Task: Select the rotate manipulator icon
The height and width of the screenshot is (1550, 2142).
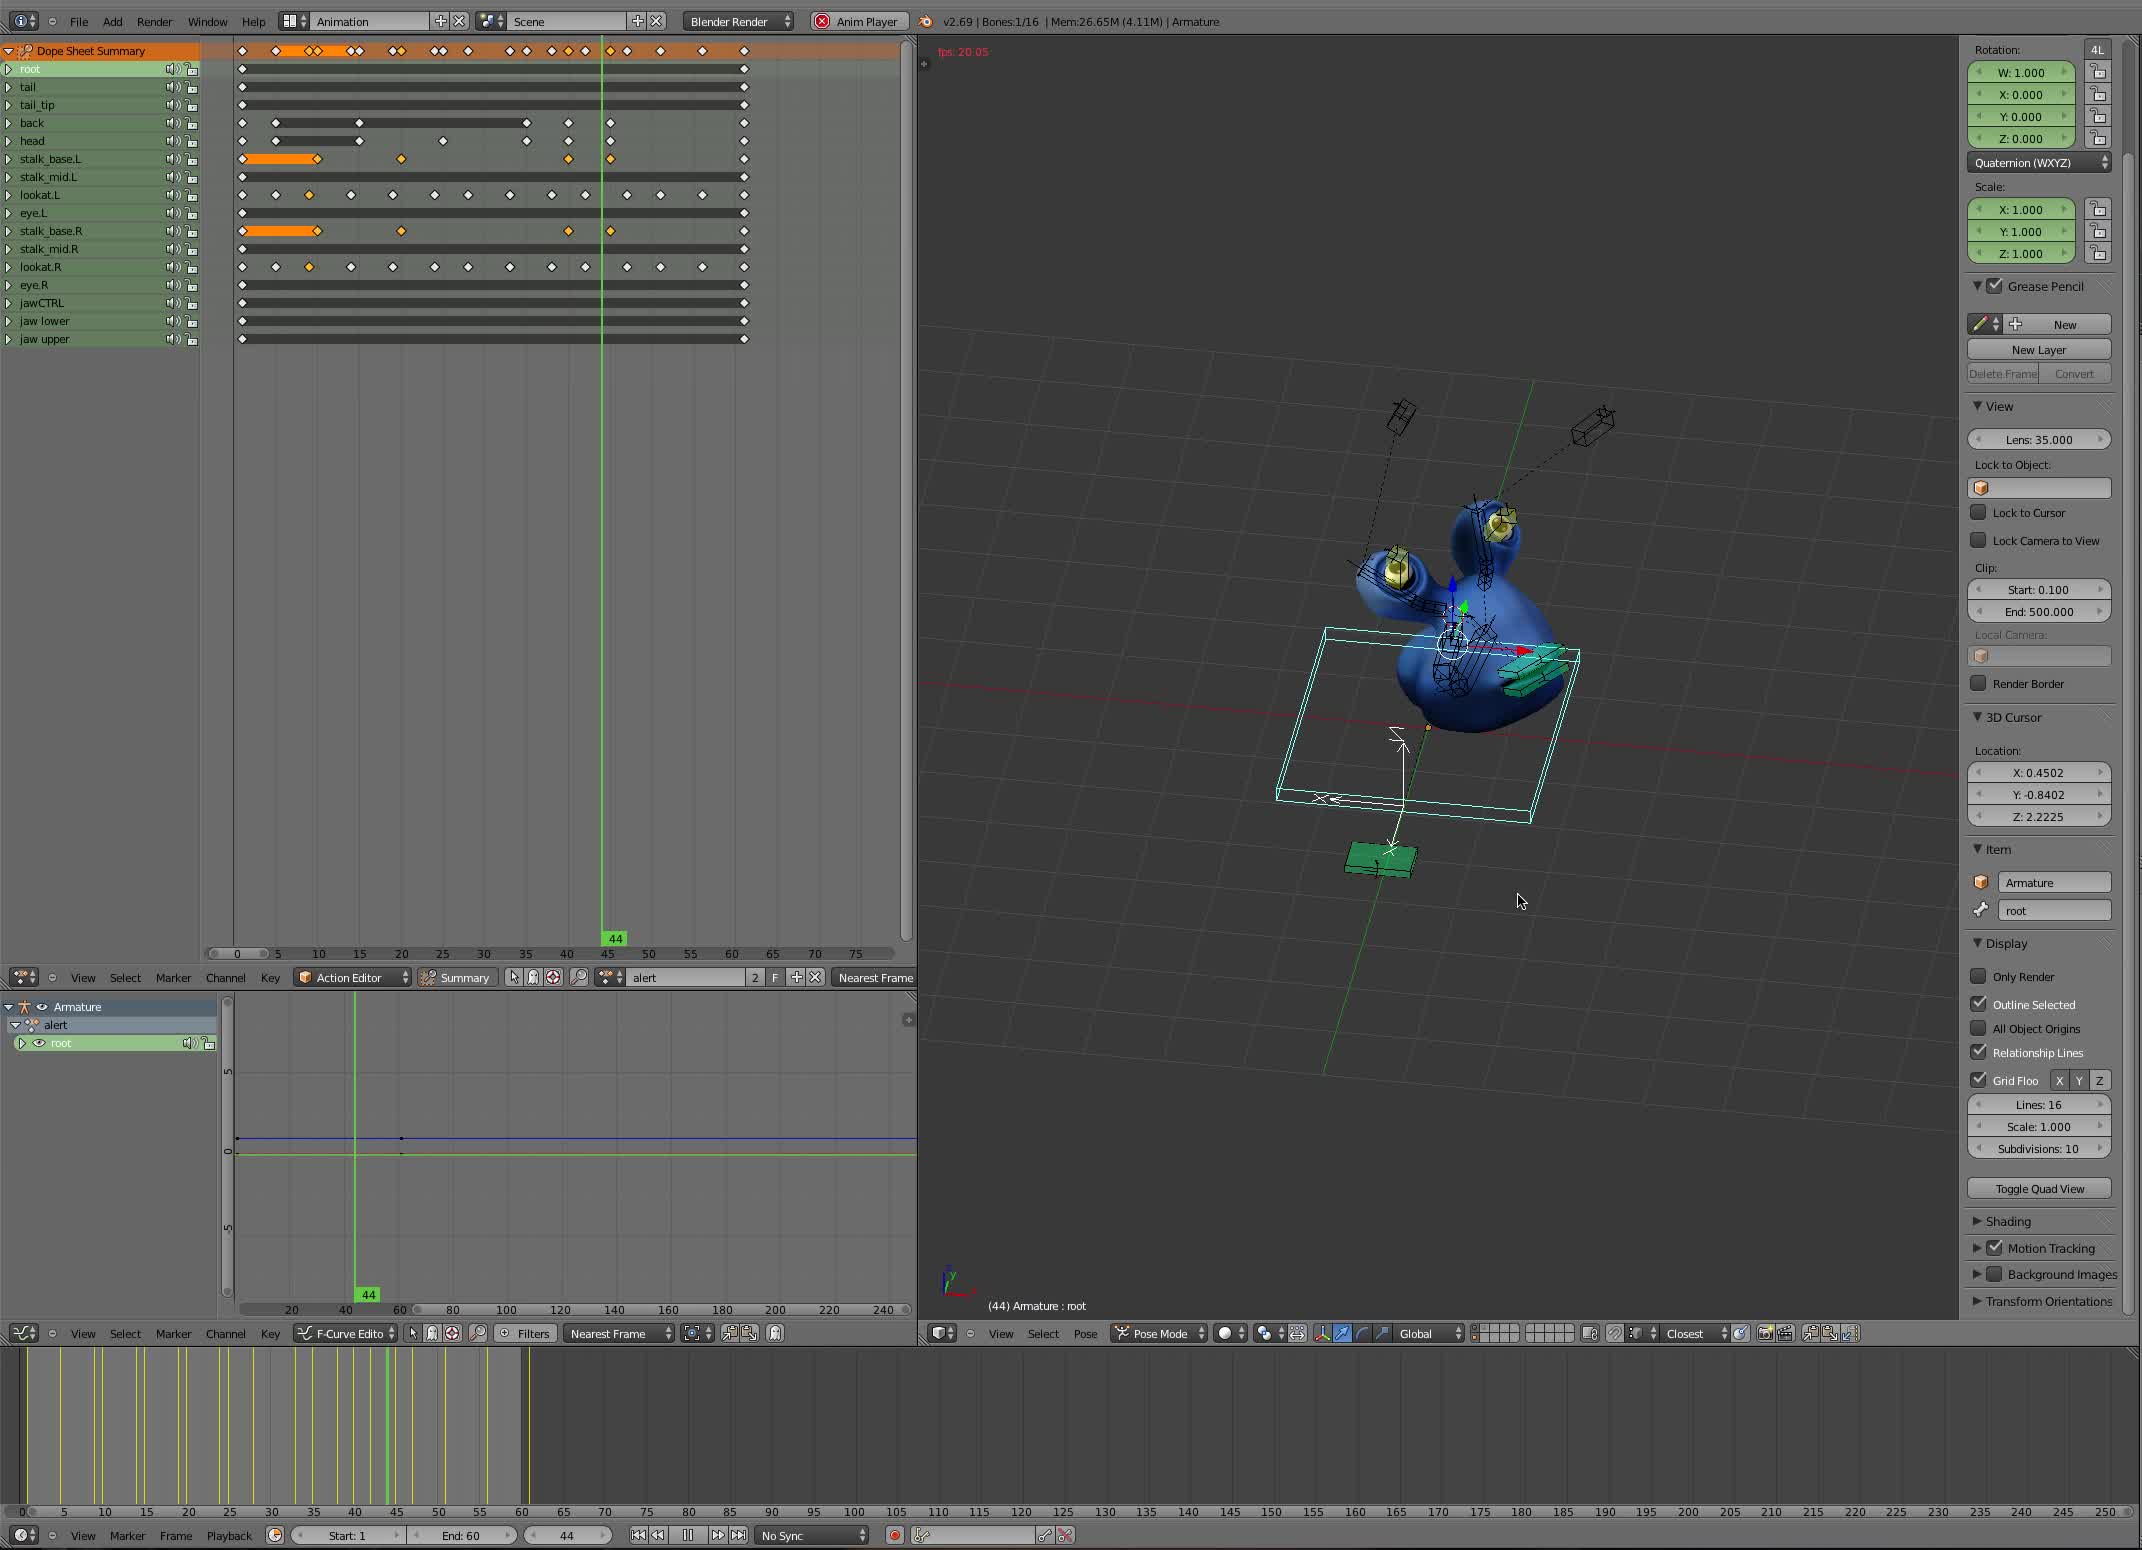Action: click(1362, 1333)
